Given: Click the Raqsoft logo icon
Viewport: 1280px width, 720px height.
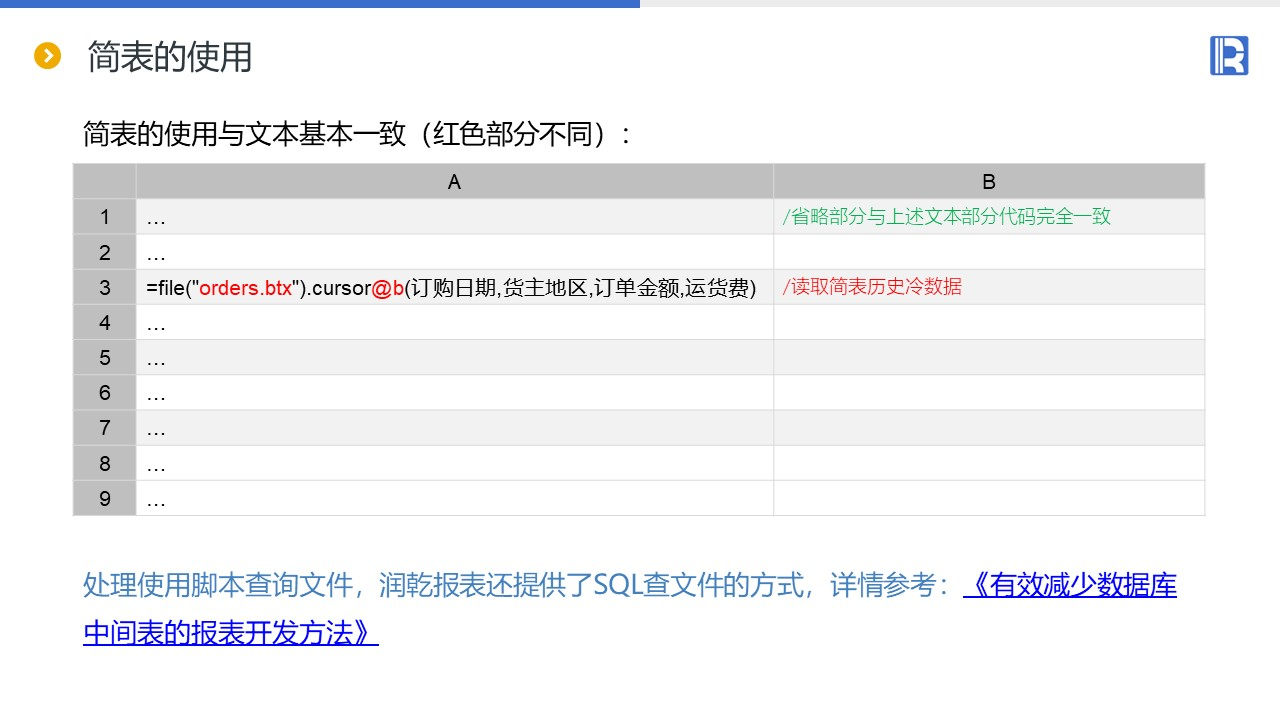Looking at the screenshot, I should pyautogui.click(x=1229, y=56).
